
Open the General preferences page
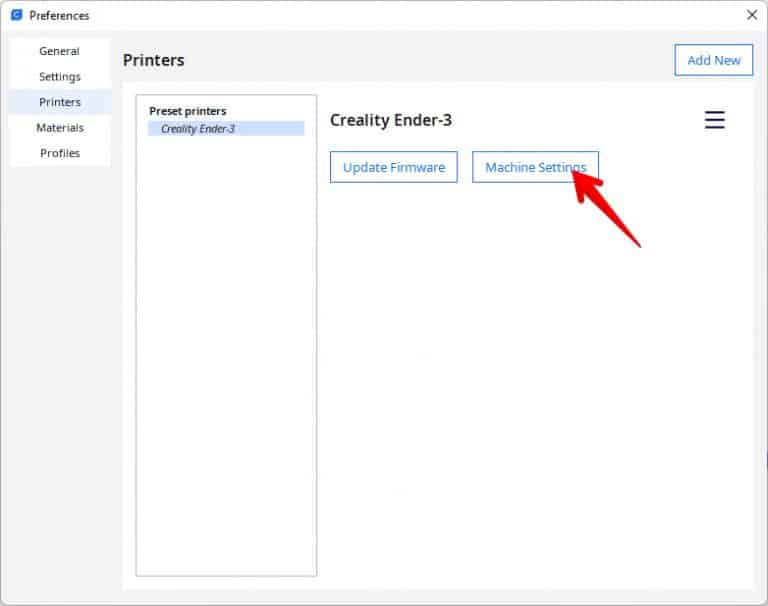60,51
